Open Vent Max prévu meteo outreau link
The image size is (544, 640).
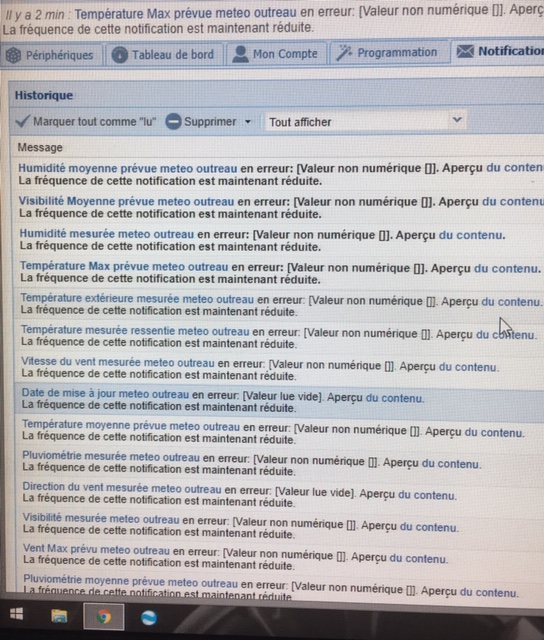pos(96,549)
